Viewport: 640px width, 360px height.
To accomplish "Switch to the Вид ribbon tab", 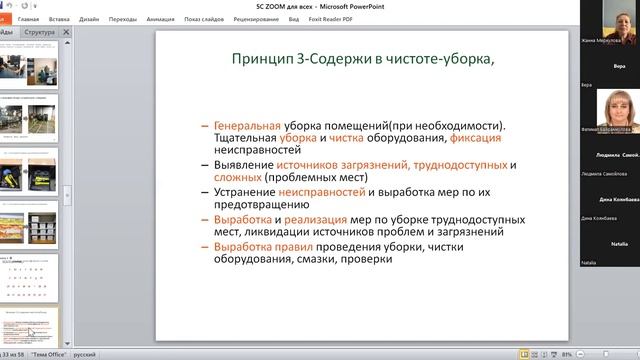I will pyautogui.click(x=293, y=19).
